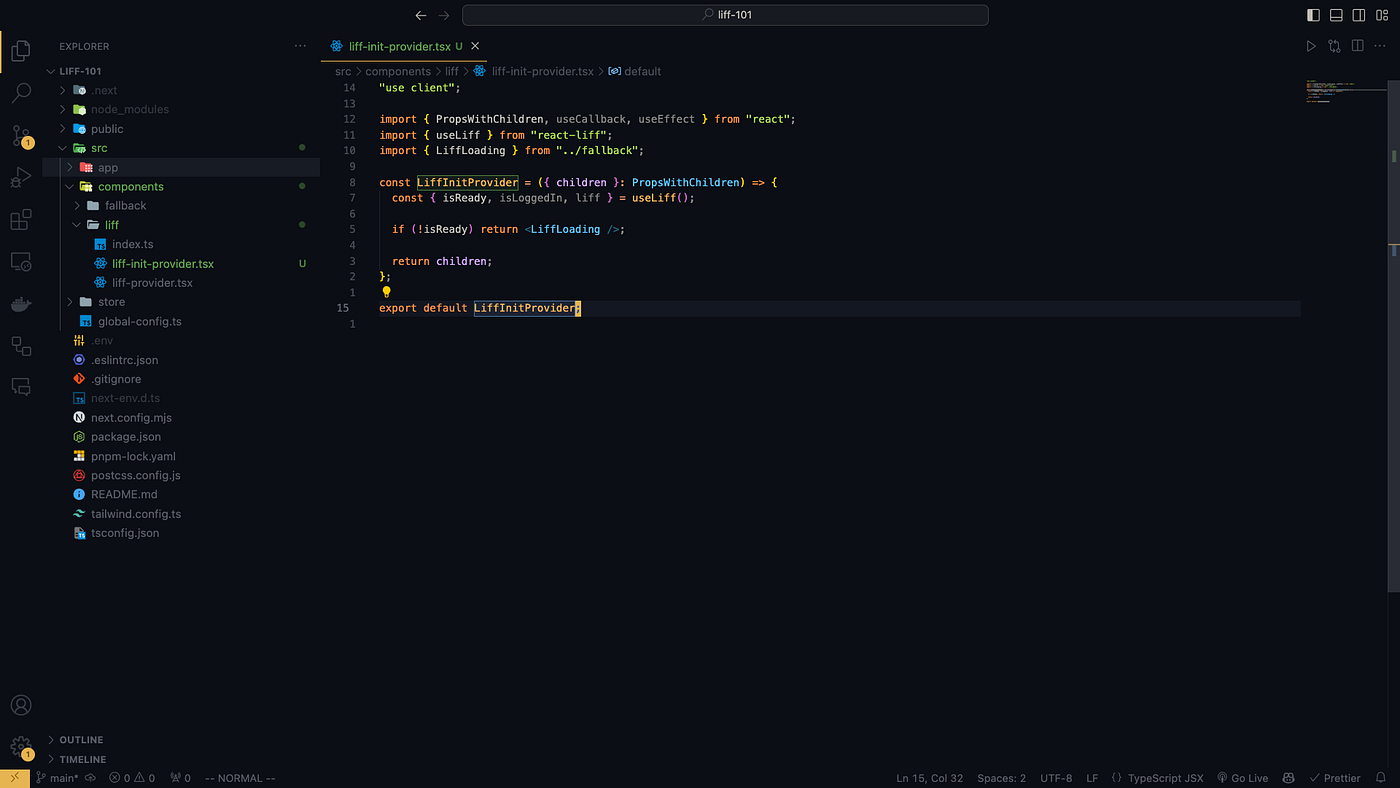This screenshot has height=788, width=1400.
Task: Open the chat view in activity bar
Action: click(x=20, y=387)
